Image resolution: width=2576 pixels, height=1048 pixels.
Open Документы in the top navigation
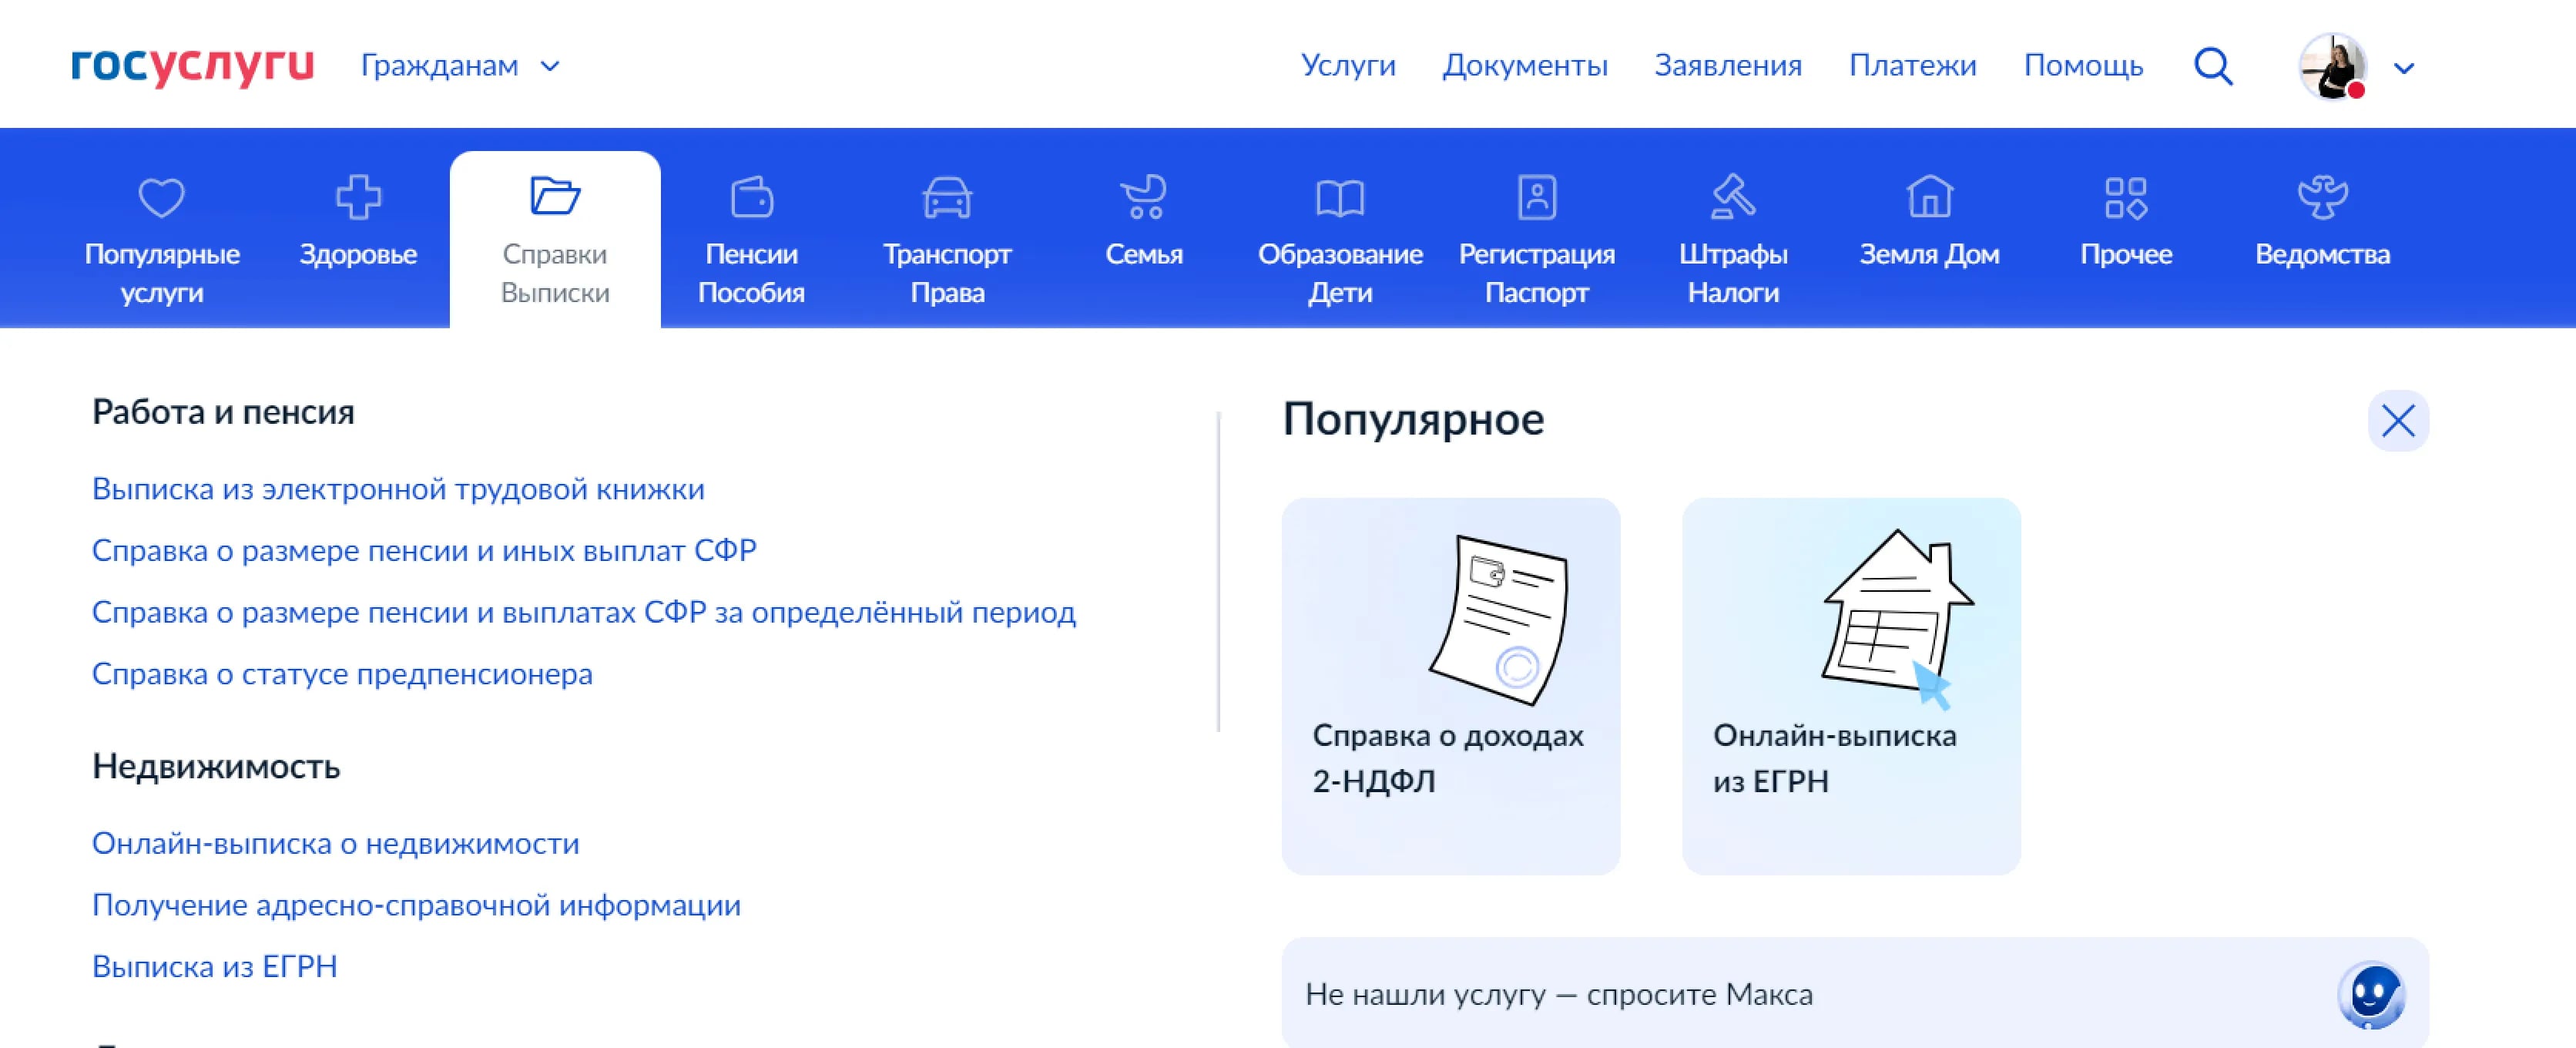click(1525, 66)
